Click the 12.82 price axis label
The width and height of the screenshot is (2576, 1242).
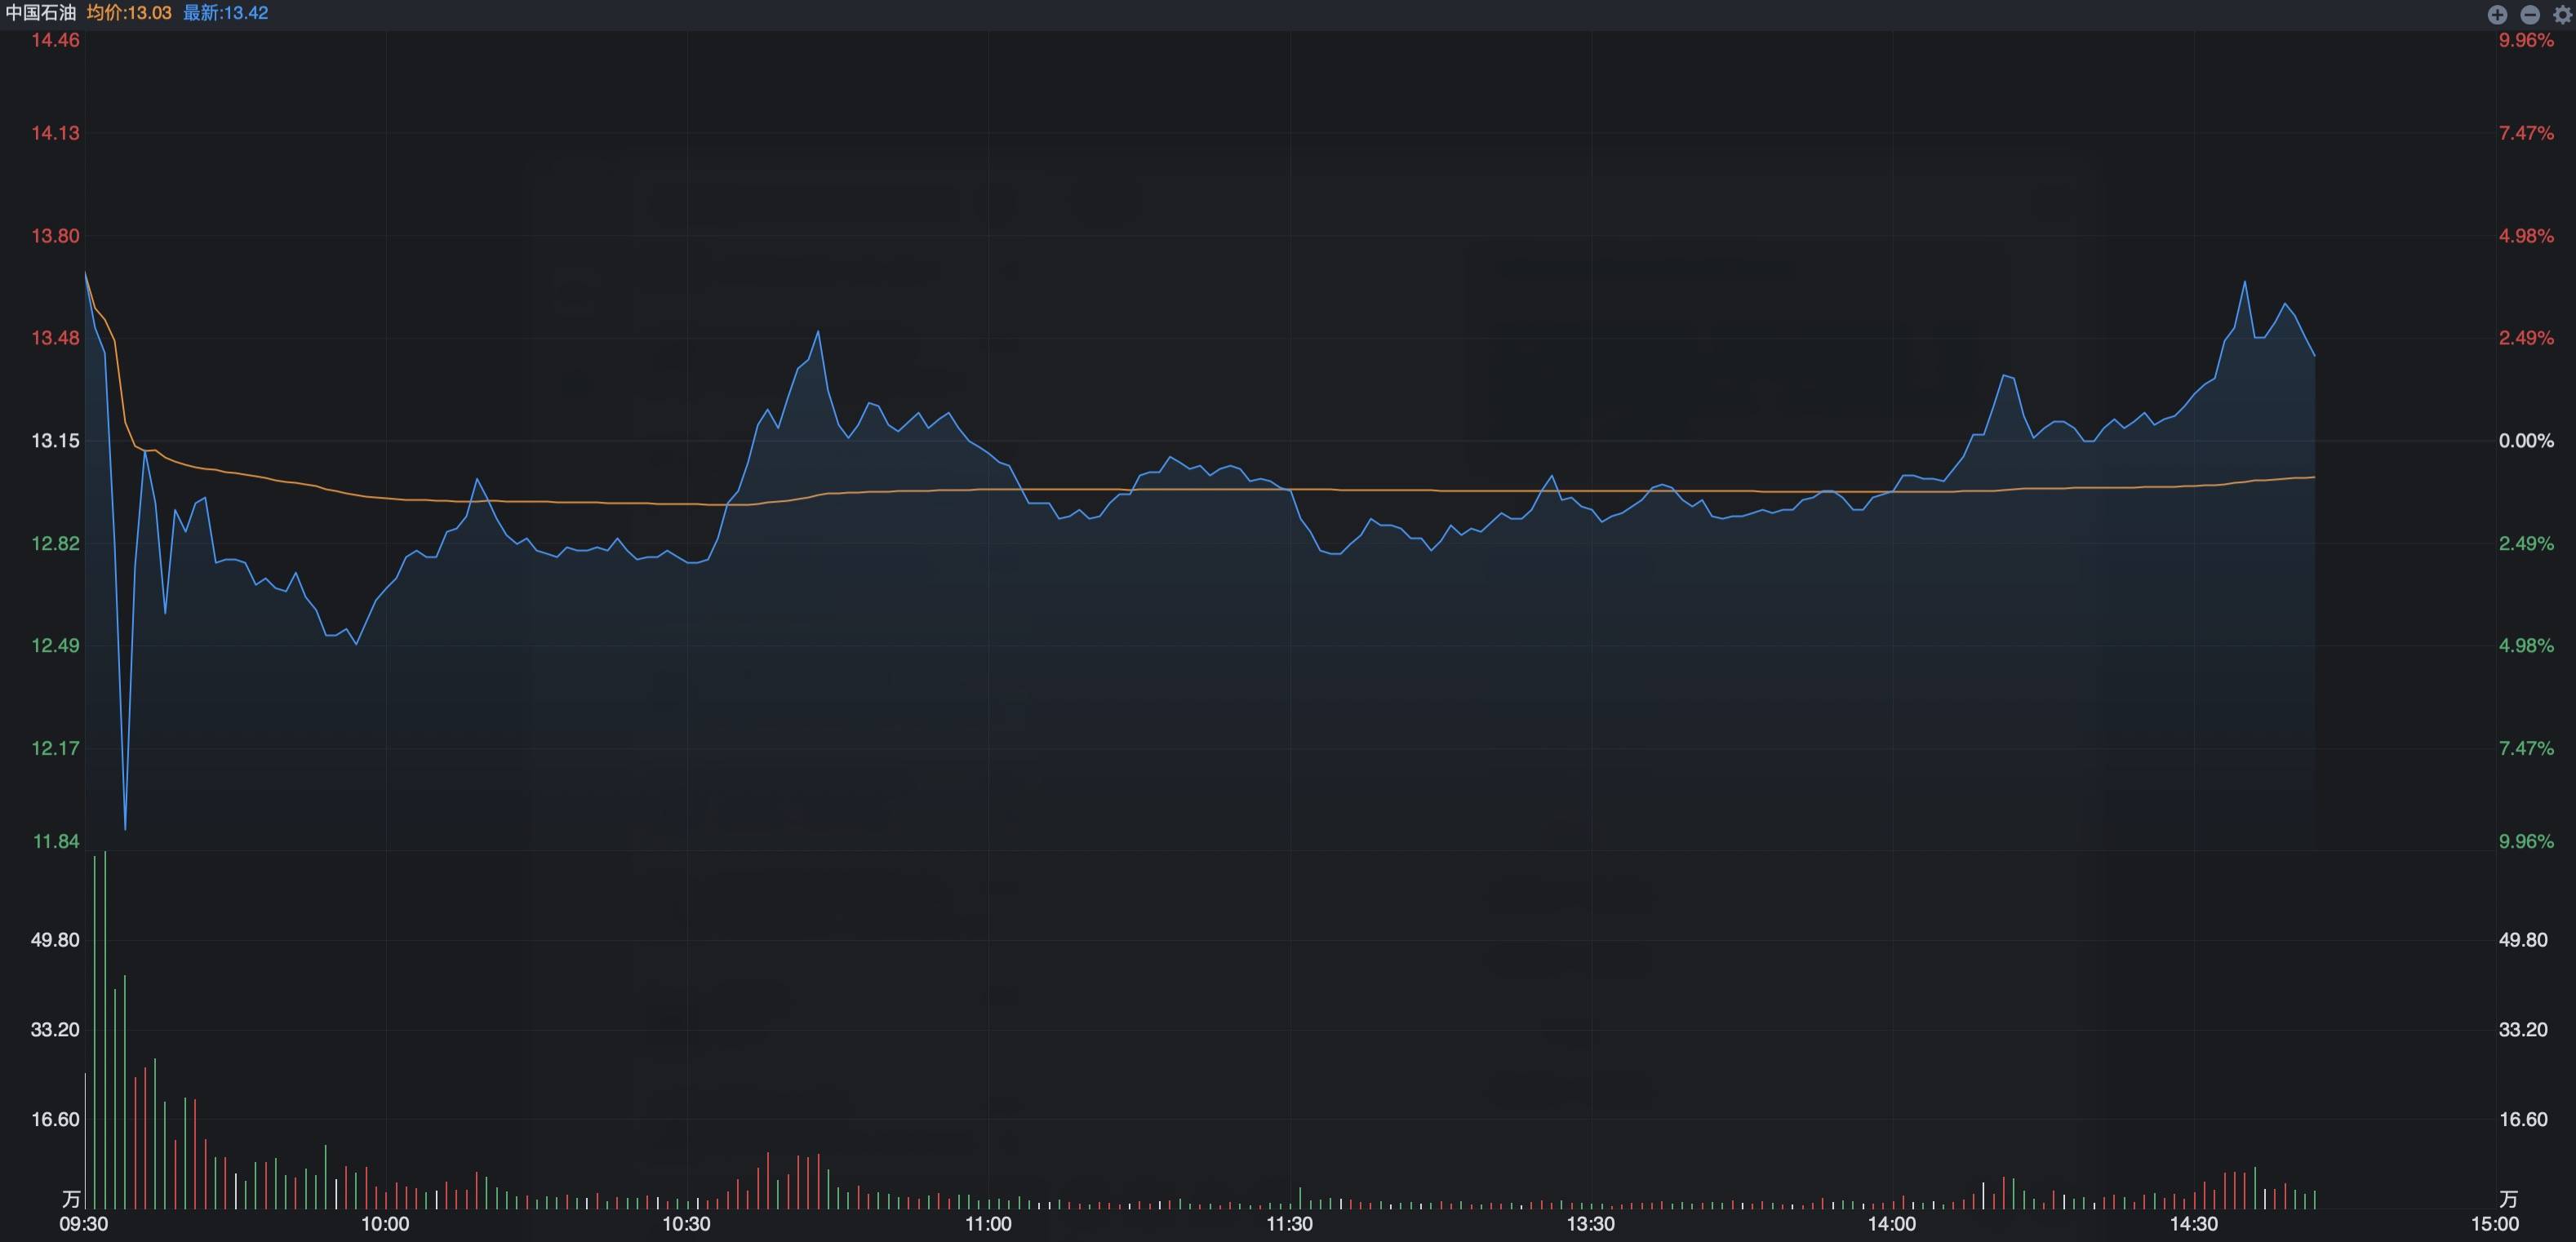pyautogui.click(x=55, y=543)
